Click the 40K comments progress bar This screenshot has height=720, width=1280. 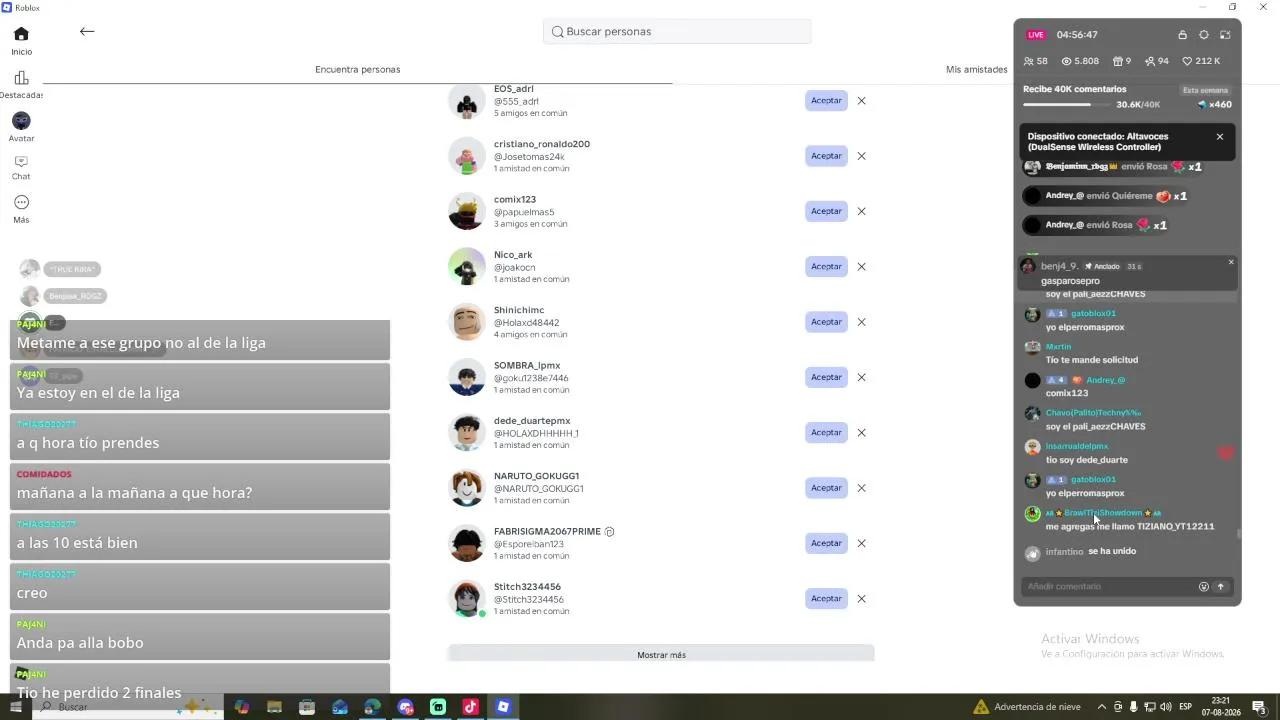tap(1068, 105)
